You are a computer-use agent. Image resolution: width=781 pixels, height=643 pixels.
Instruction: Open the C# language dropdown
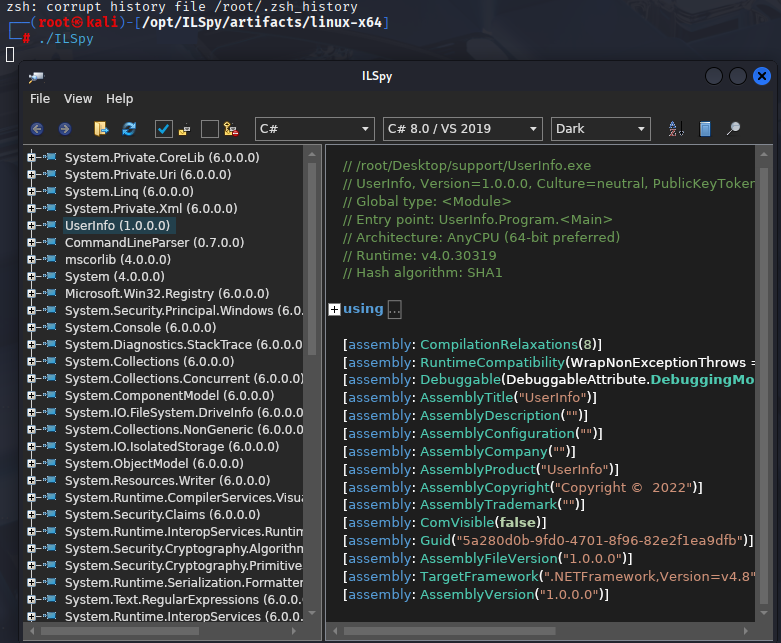tap(314, 129)
